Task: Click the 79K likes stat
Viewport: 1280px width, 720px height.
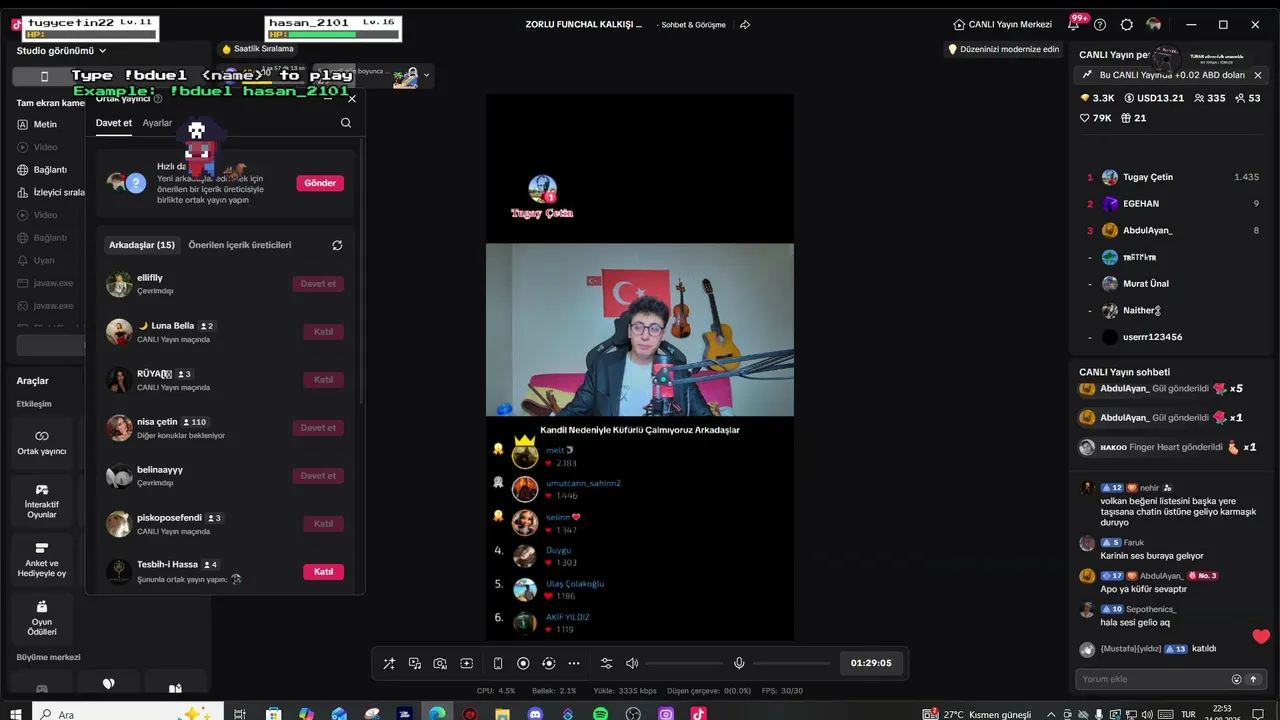Action: (x=1096, y=118)
